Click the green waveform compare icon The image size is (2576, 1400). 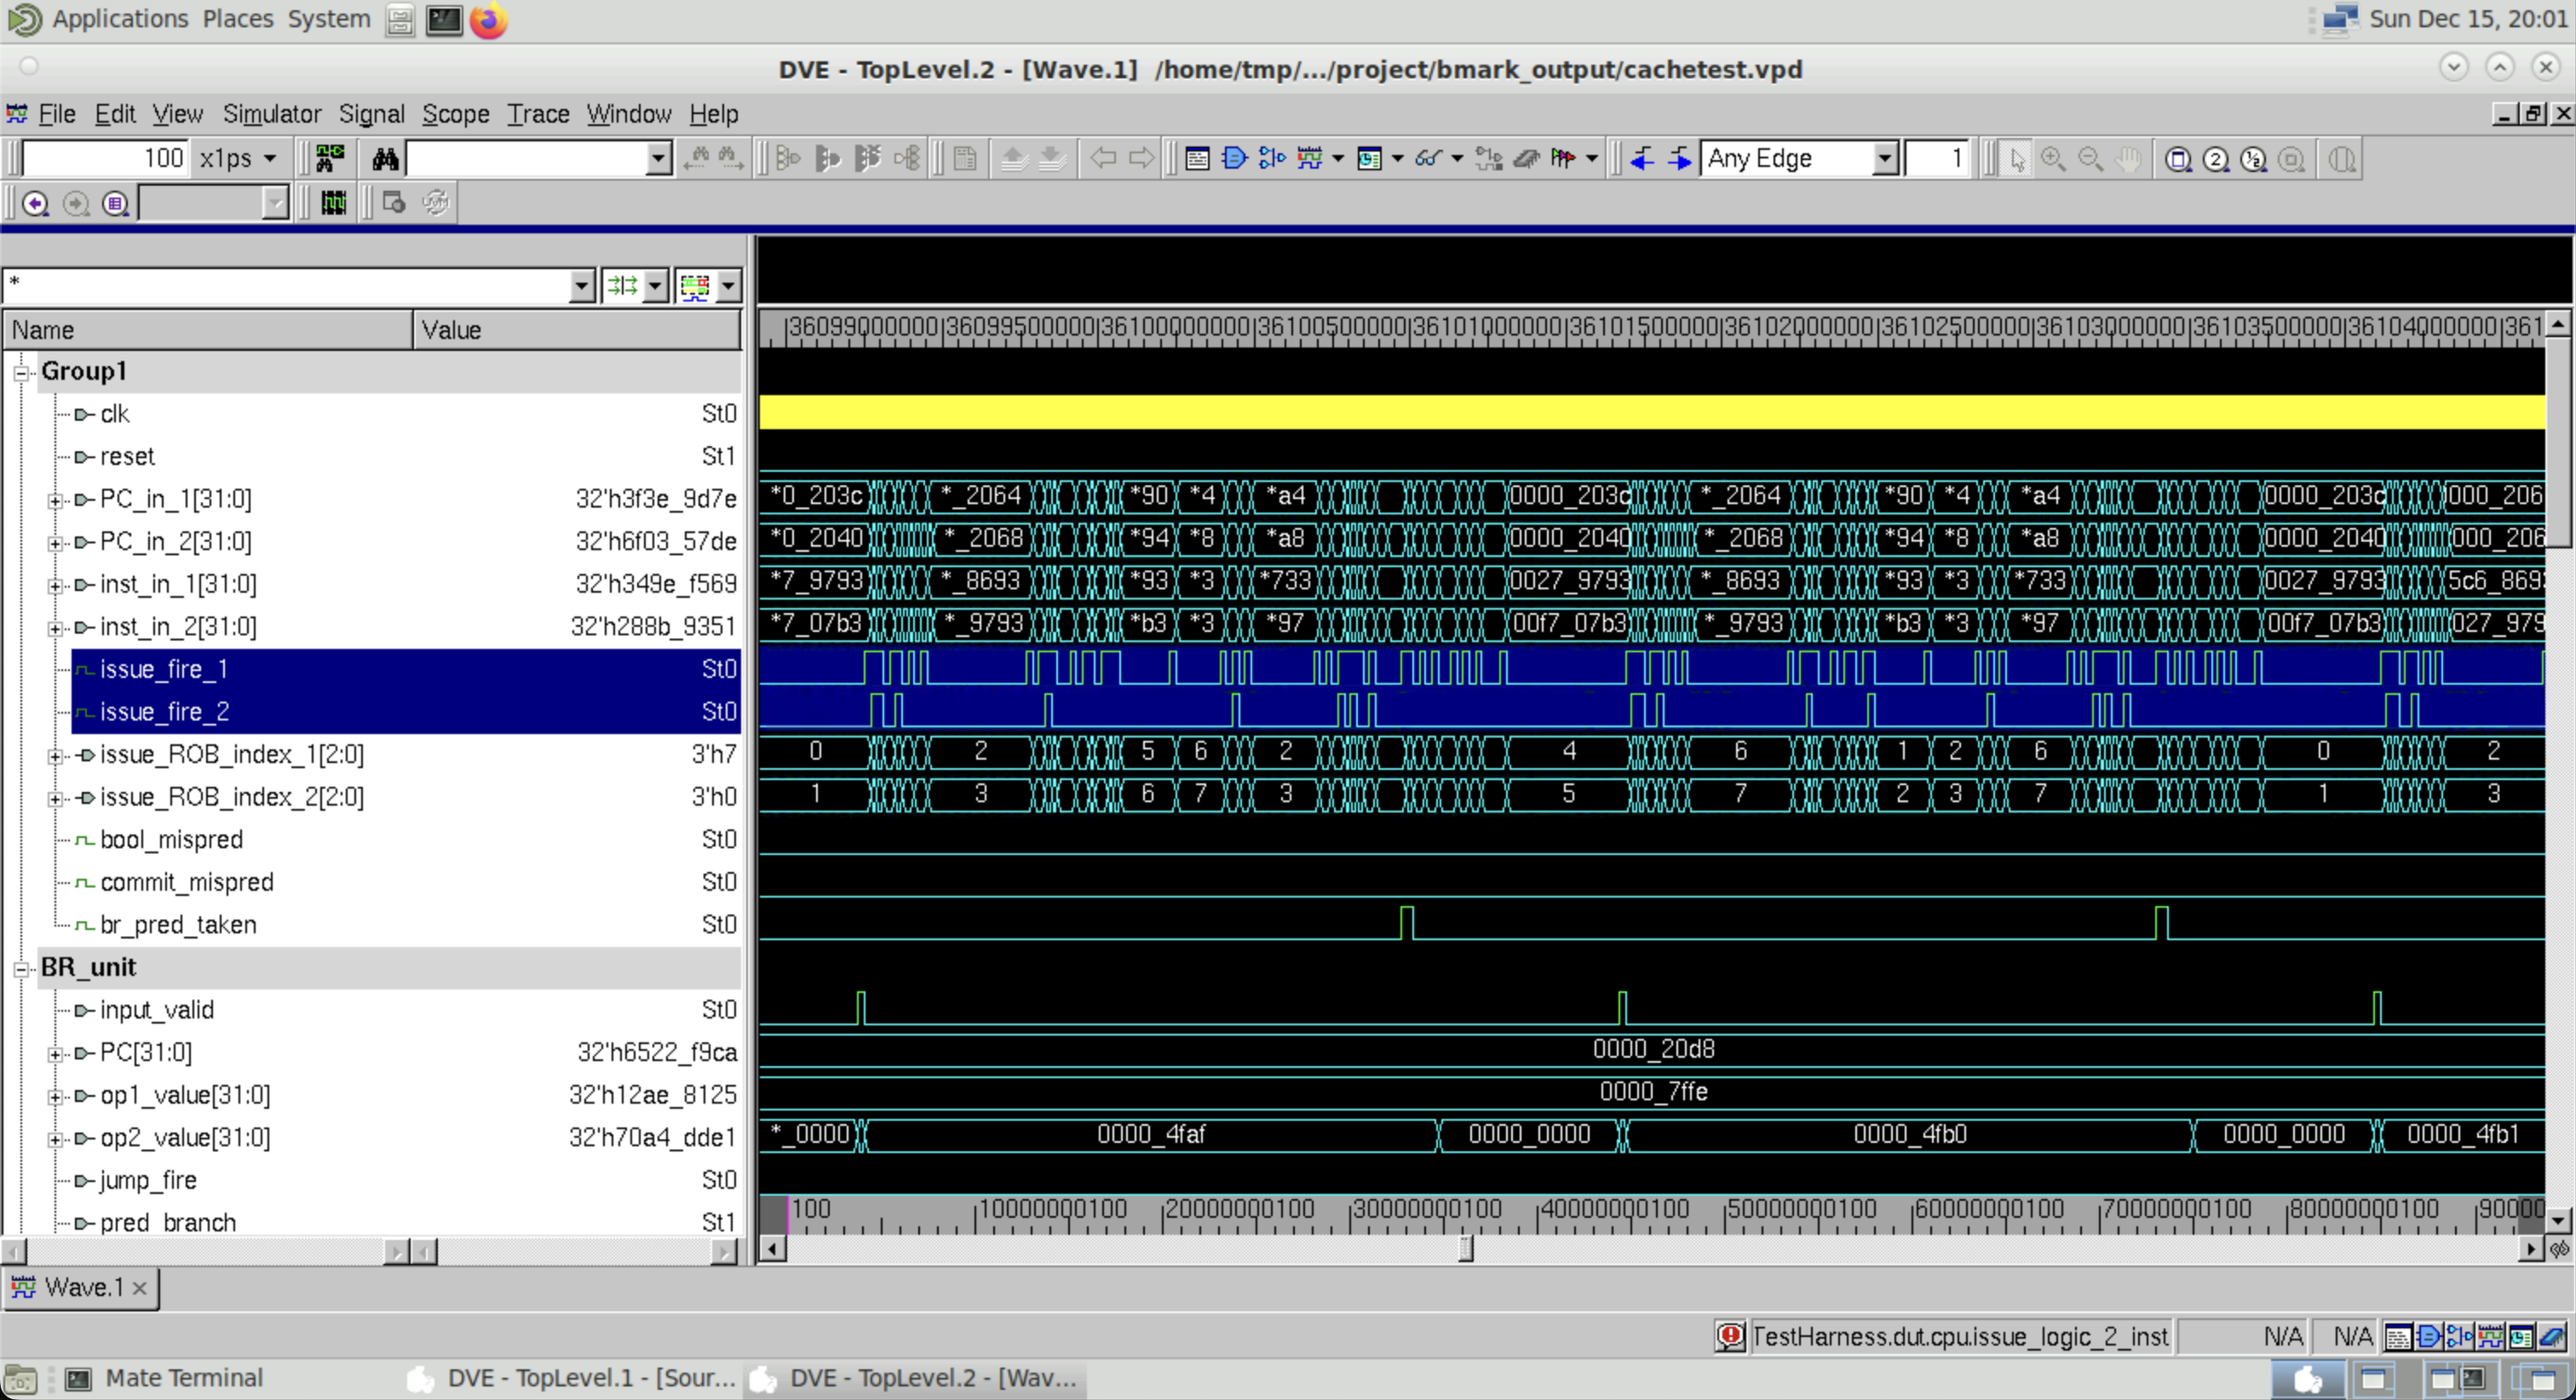(x=333, y=203)
